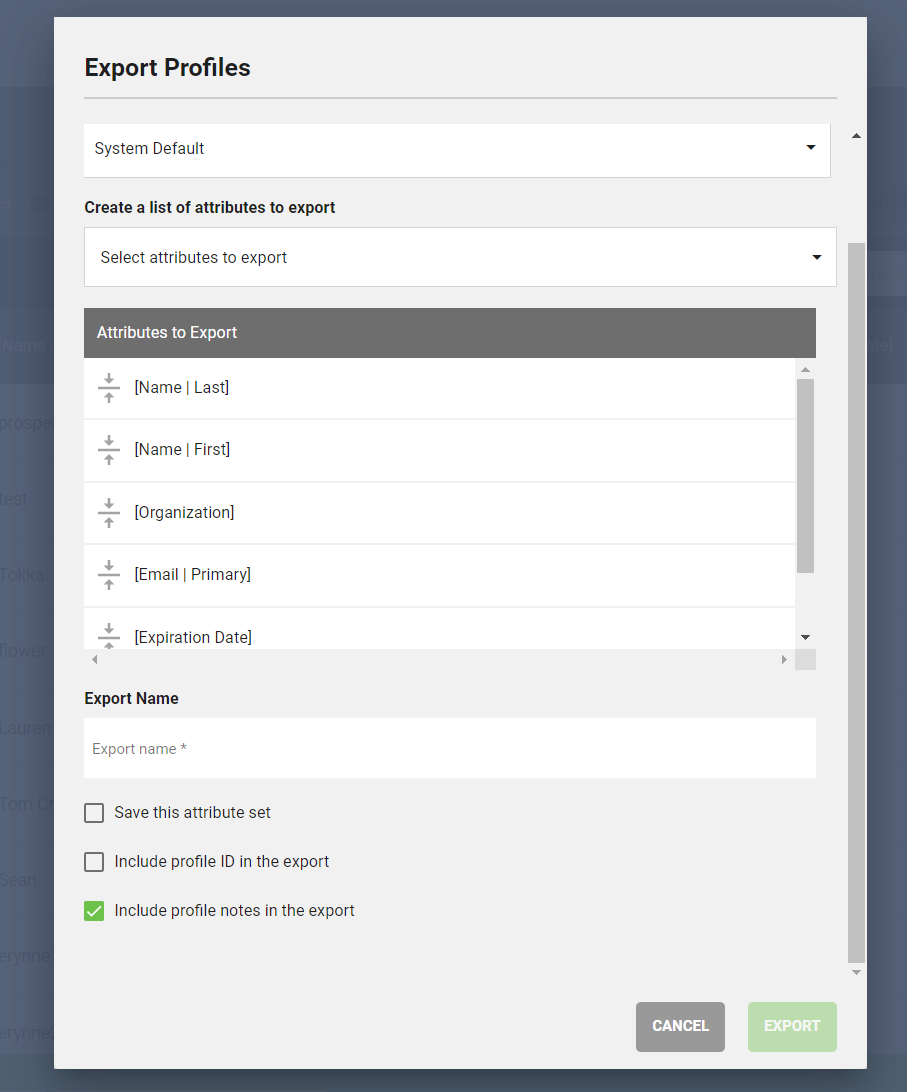The width and height of the screenshot is (907, 1092).
Task: Click scroll-right arrow under attributes list
Action: 785,660
